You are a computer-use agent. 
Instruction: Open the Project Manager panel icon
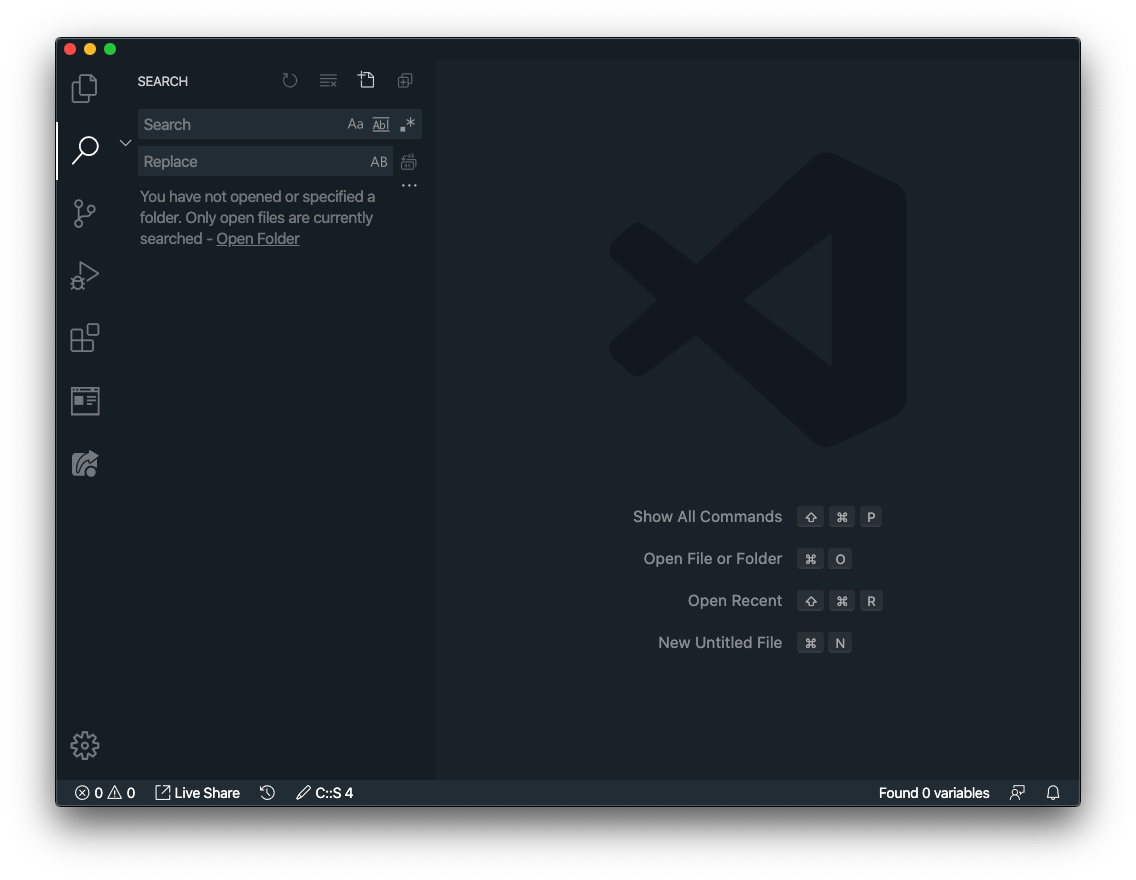[85, 401]
